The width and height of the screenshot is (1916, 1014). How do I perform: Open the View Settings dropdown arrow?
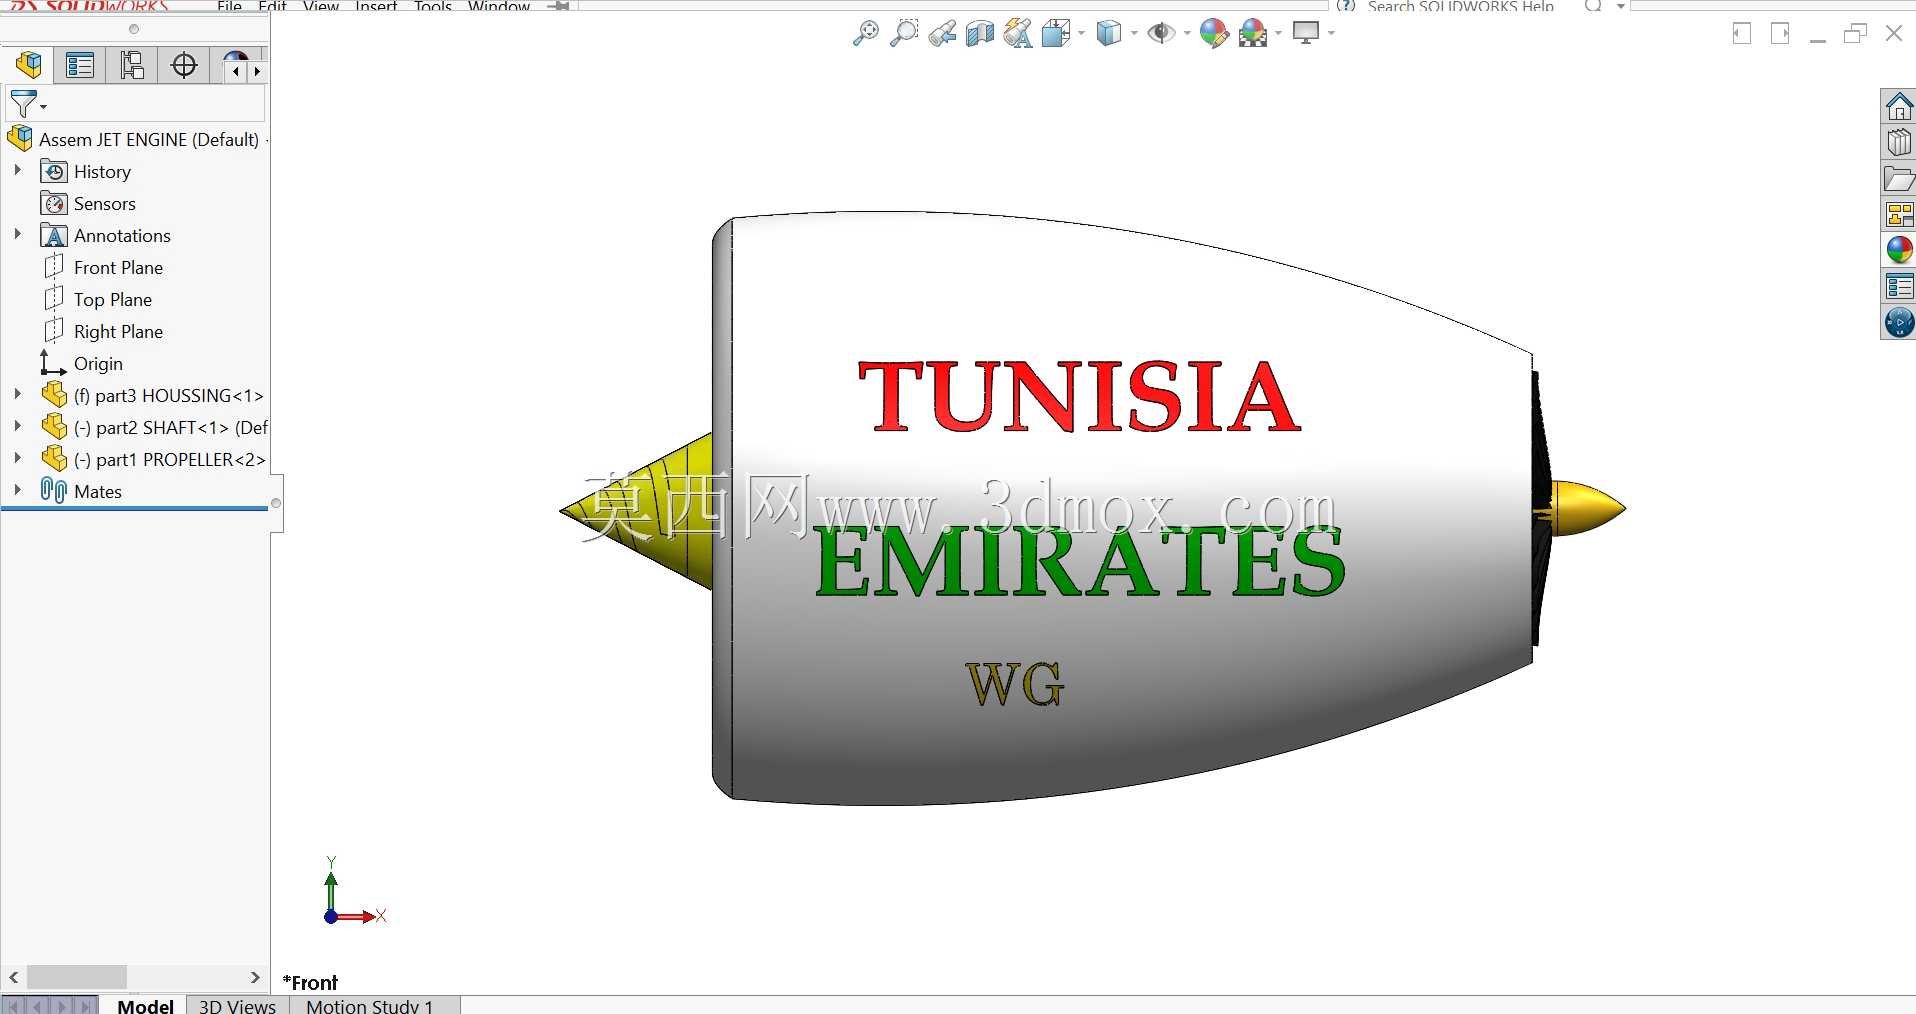(x=1331, y=33)
